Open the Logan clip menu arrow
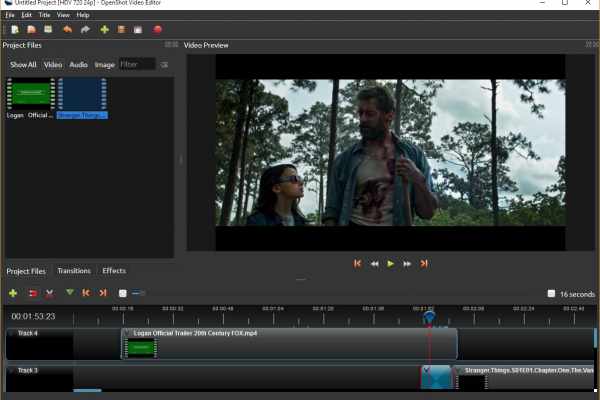 [127, 333]
